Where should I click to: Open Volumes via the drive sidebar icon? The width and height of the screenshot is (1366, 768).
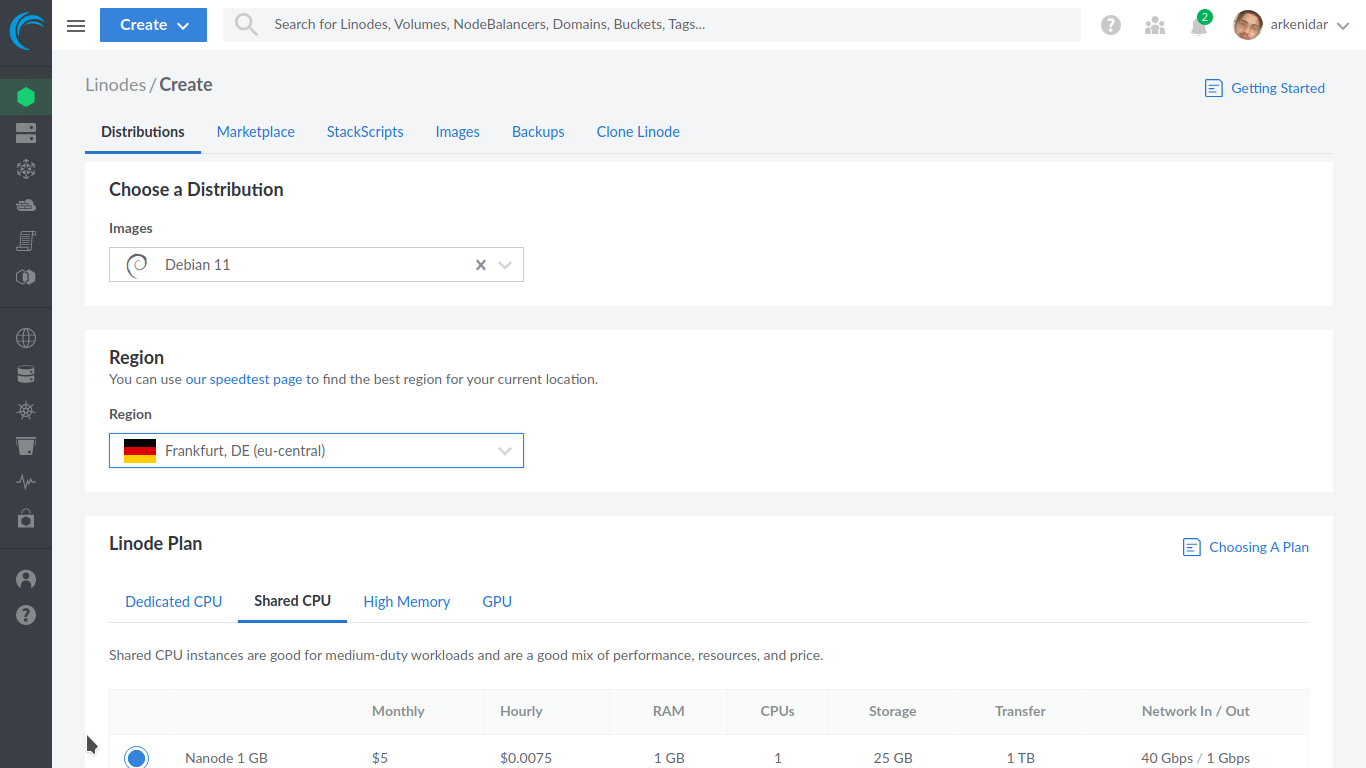click(26, 133)
